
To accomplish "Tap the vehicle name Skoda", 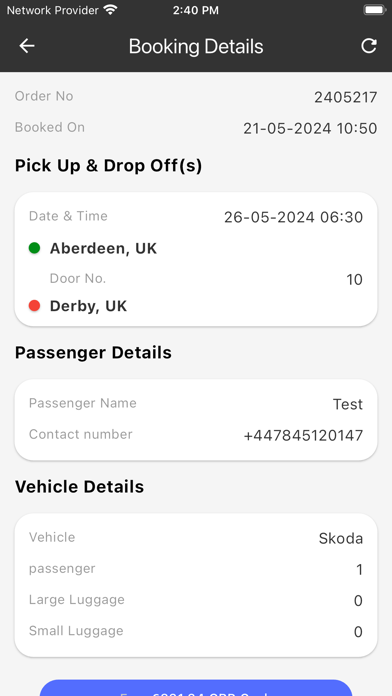I will click(x=341, y=538).
